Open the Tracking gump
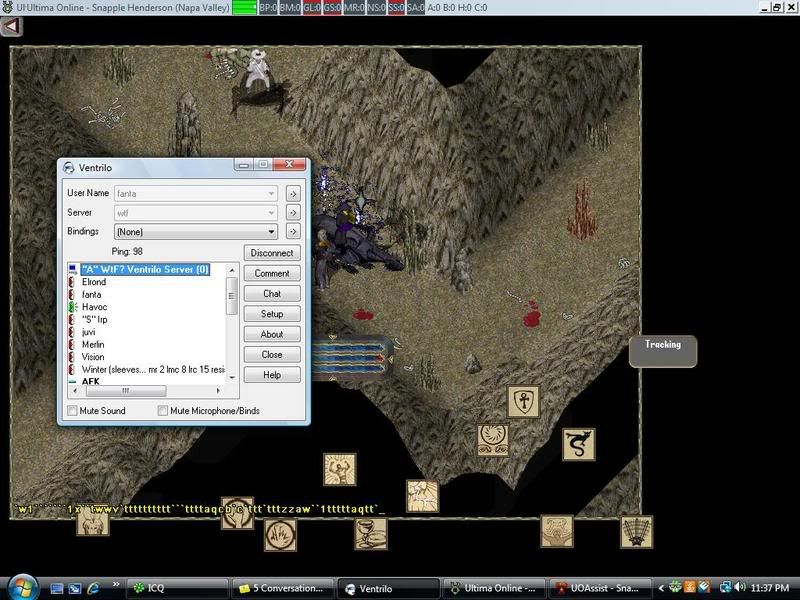Screen dimensions: 800x600 (663, 351)
